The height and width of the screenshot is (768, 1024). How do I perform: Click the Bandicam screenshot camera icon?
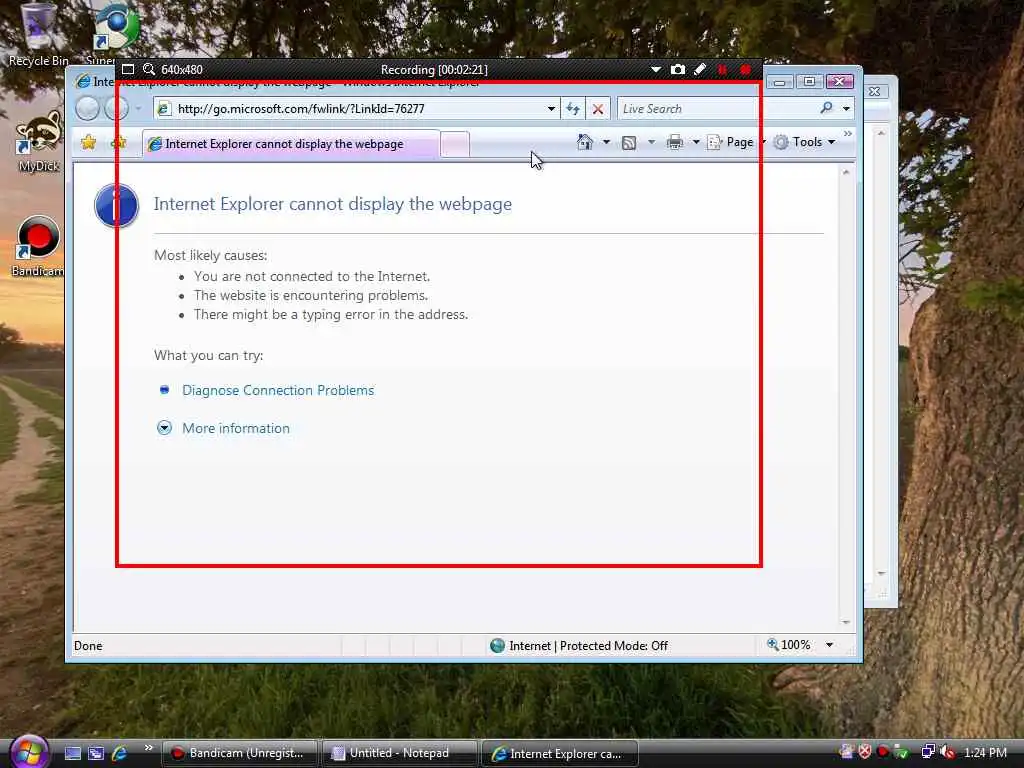pos(677,69)
